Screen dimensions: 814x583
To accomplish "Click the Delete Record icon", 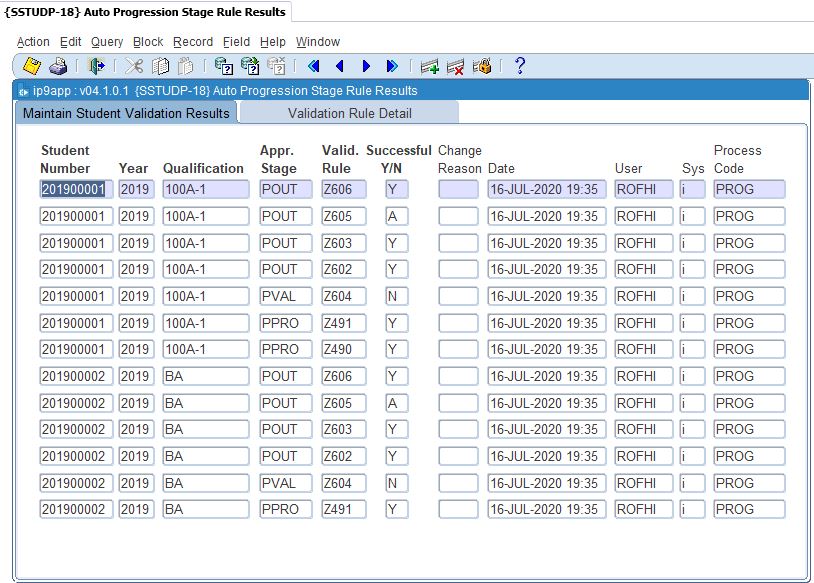I will click(x=456, y=67).
